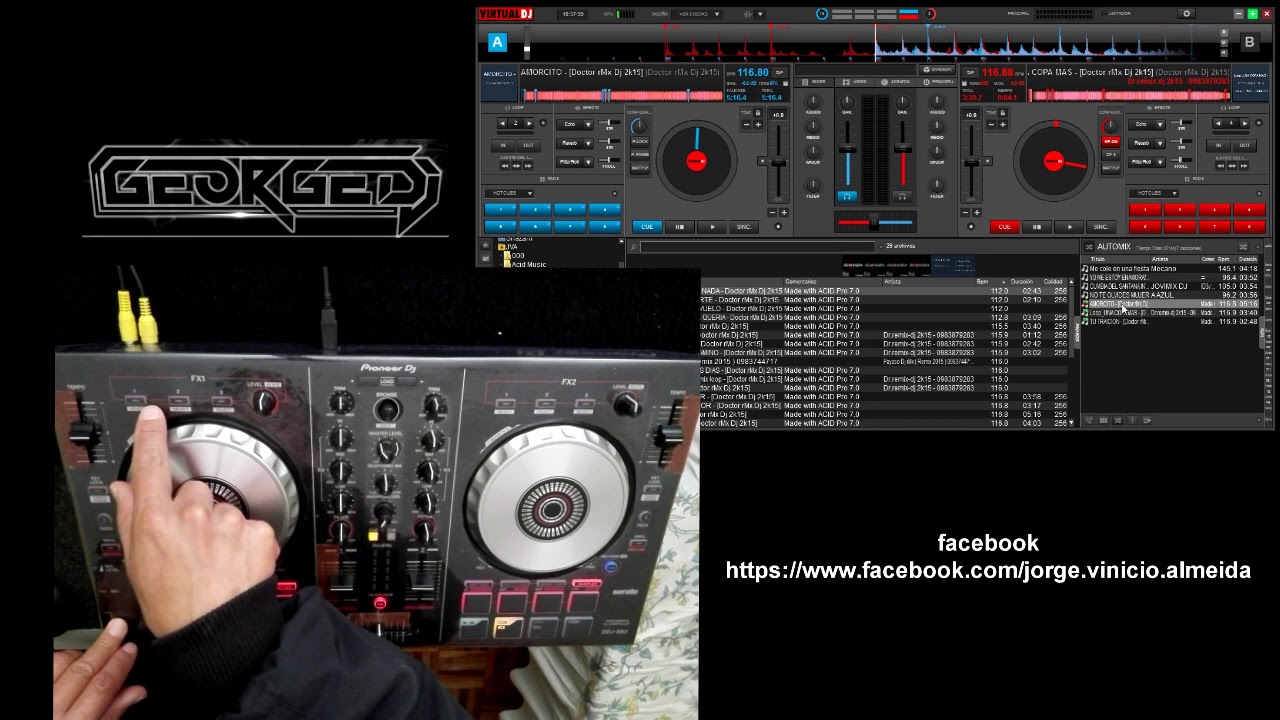Lower deck A key with minus
Screen dimensions: 1280x720
click(x=747, y=125)
